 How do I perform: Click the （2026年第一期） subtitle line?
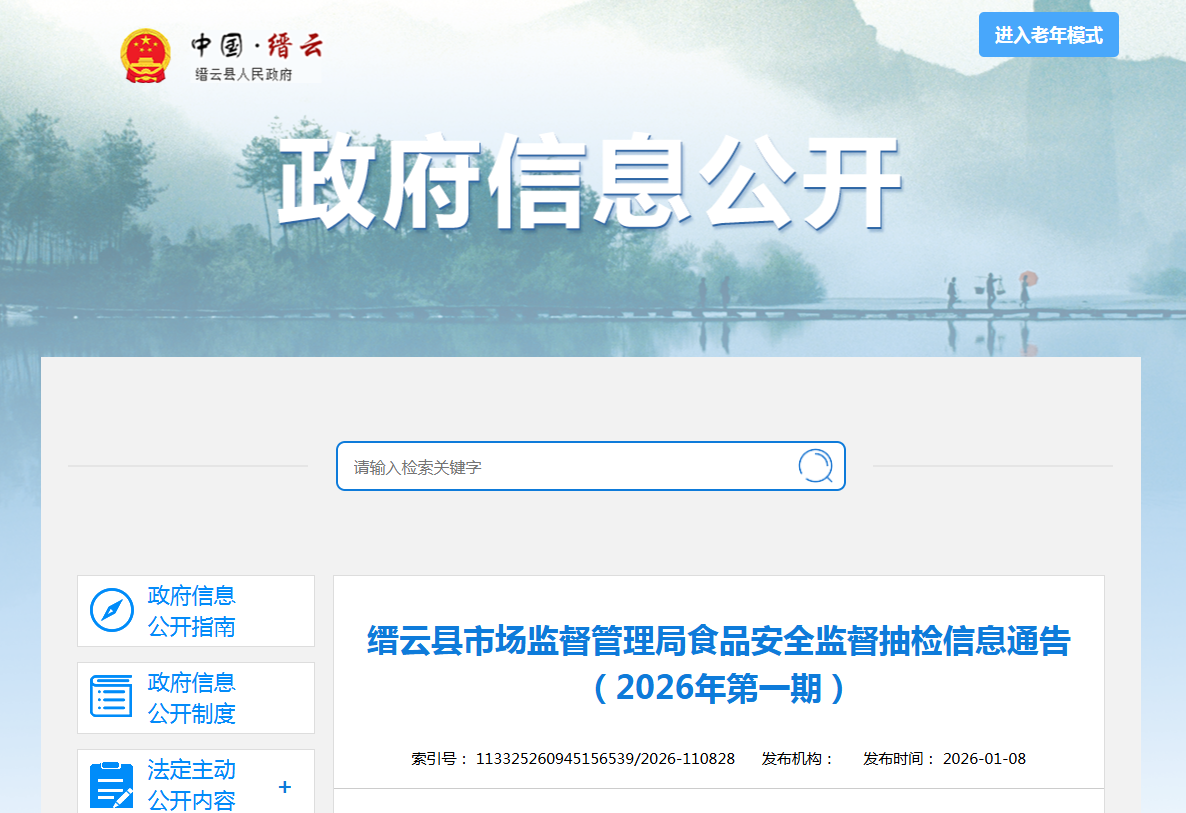point(718,689)
